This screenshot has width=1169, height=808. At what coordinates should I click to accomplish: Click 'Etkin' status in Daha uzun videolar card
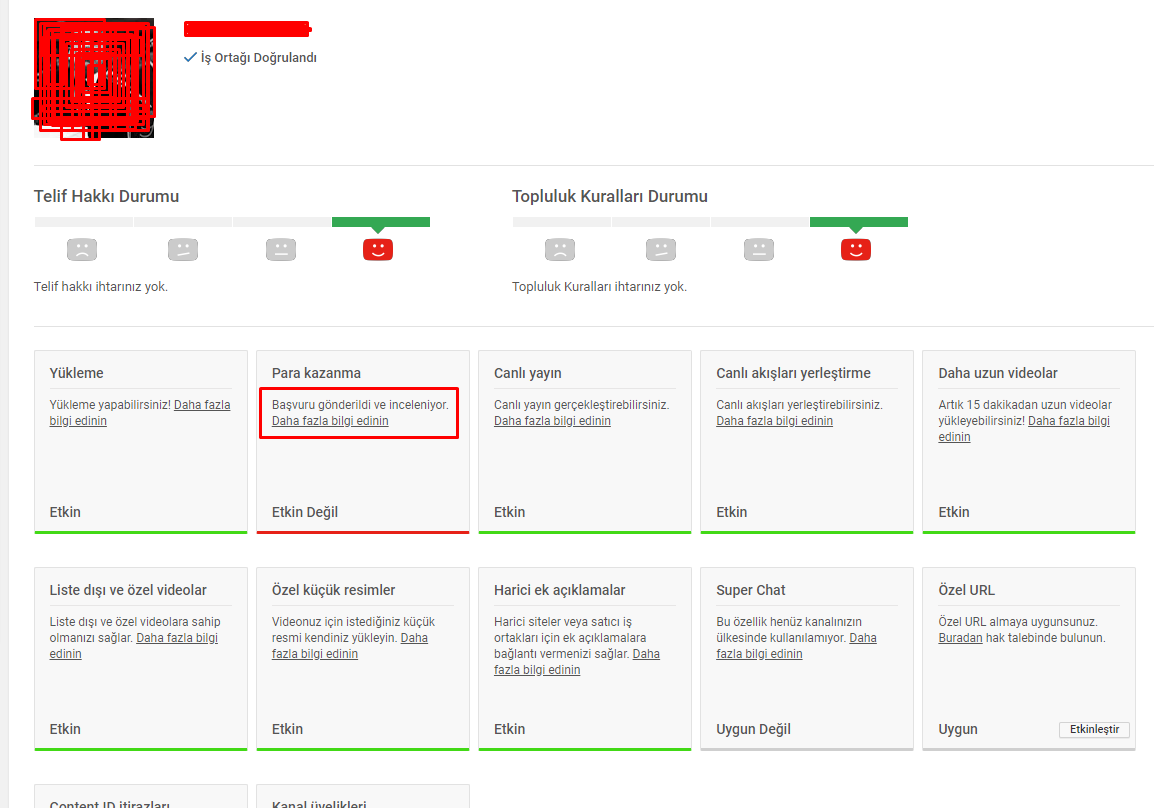tap(954, 512)
